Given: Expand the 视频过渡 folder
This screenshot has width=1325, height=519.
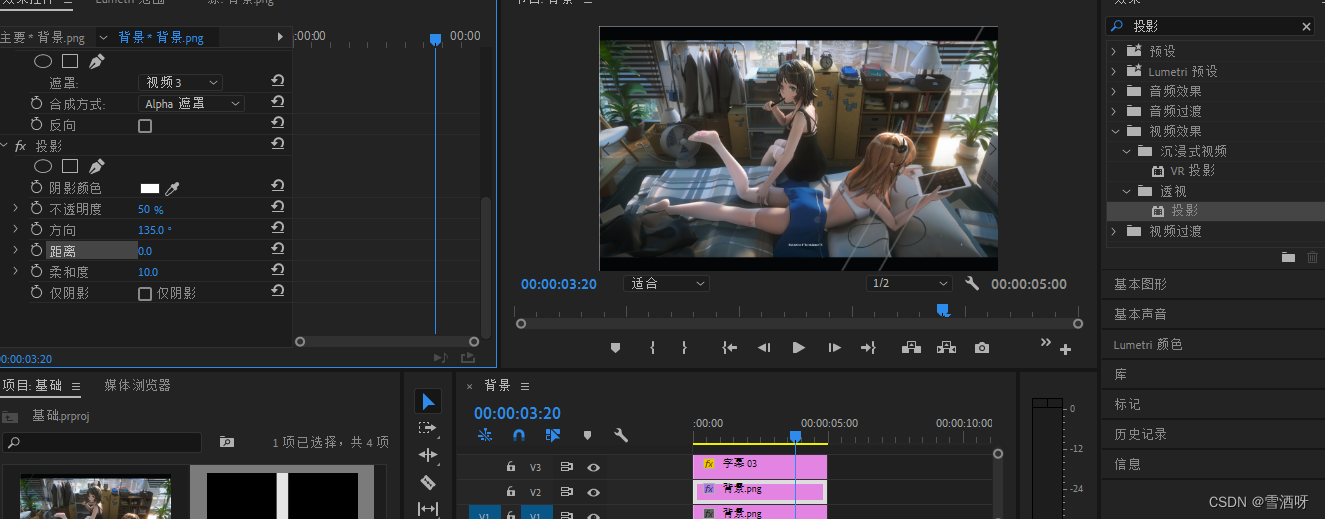Looking at the screenshot, I should (x=1114, y=231).
